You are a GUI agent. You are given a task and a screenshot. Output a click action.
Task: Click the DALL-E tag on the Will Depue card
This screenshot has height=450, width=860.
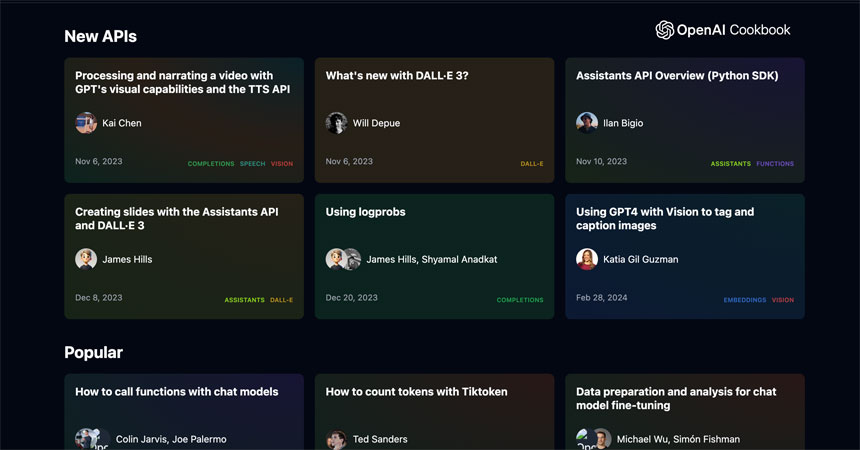(x=532, y=164)
